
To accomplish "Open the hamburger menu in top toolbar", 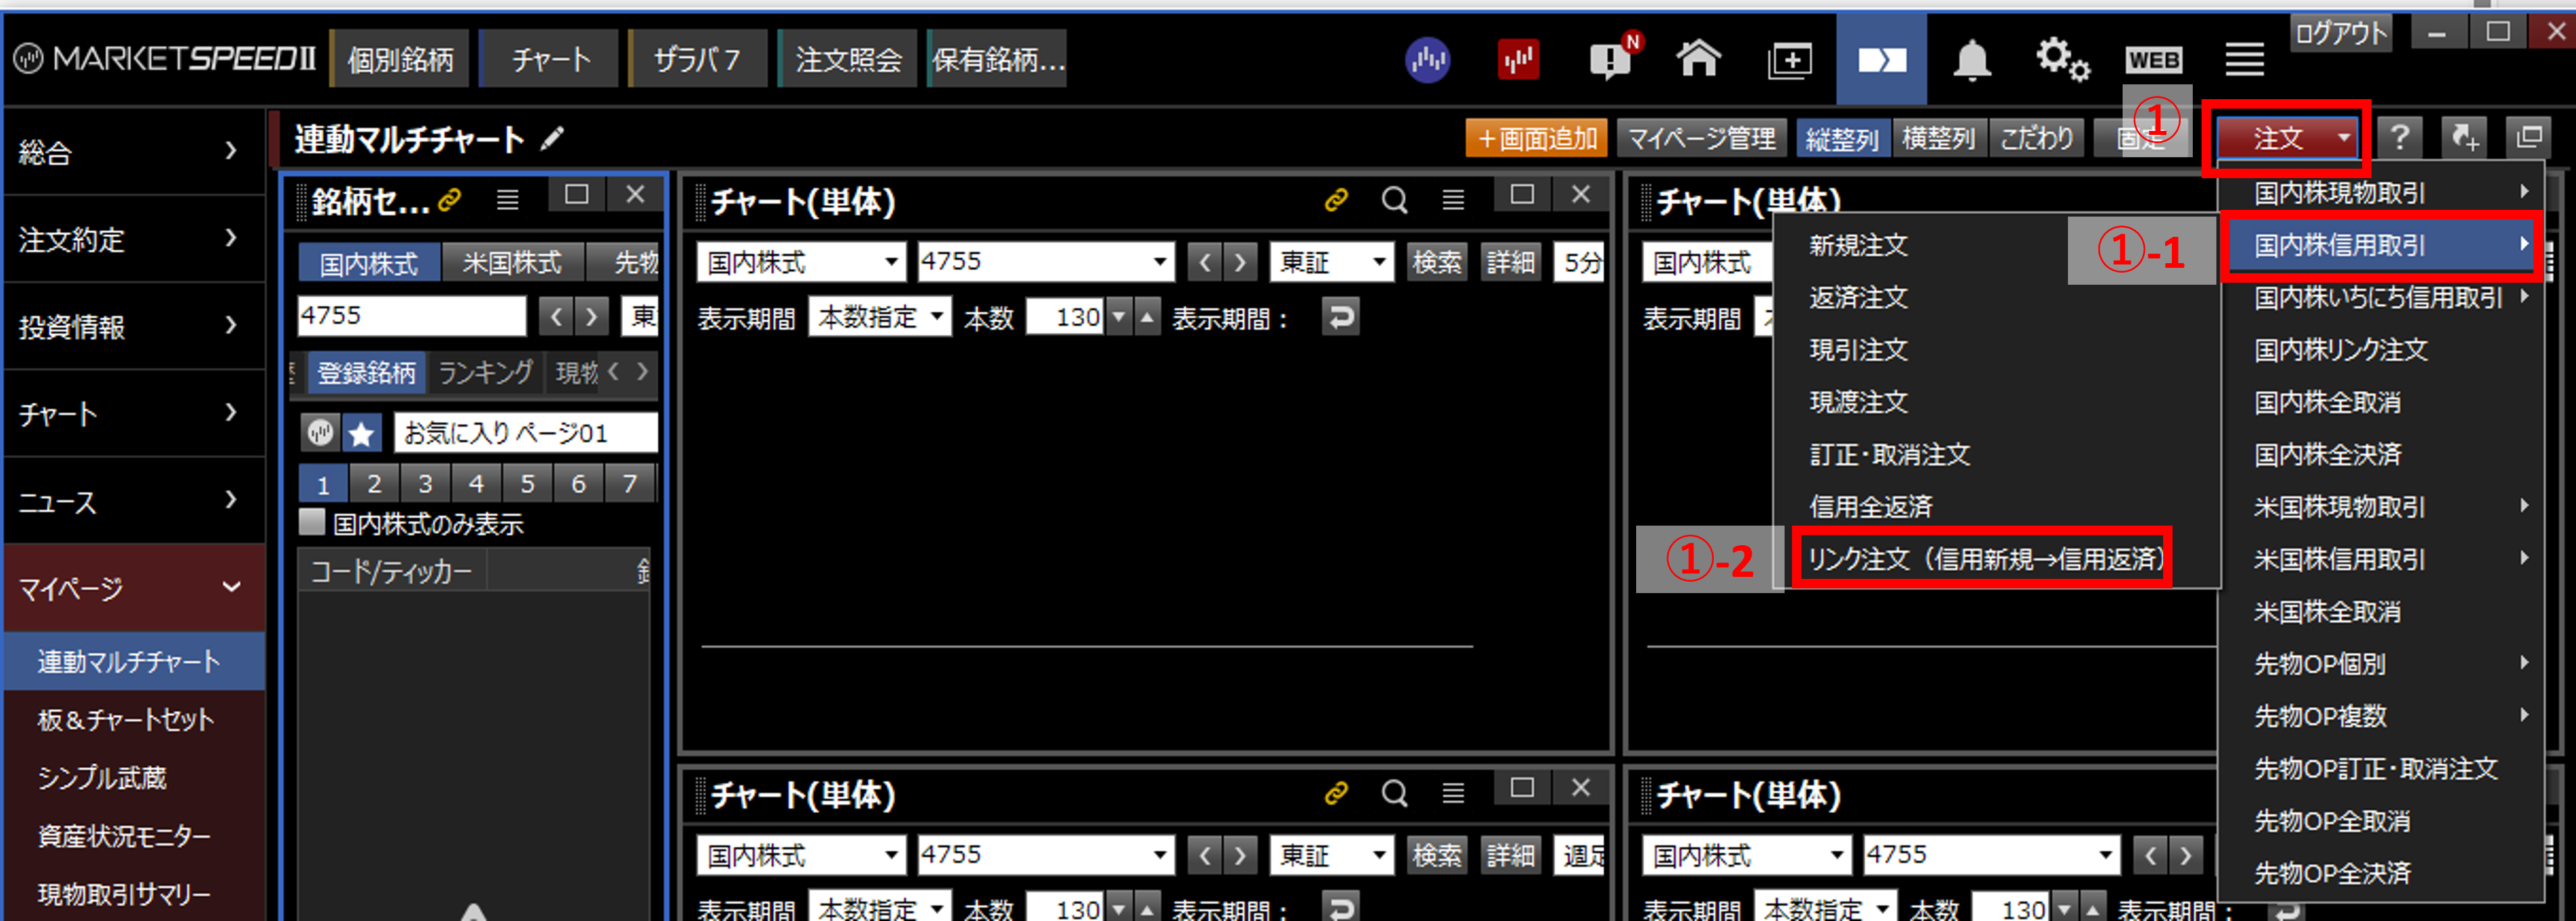I will tap(2244, 59).
